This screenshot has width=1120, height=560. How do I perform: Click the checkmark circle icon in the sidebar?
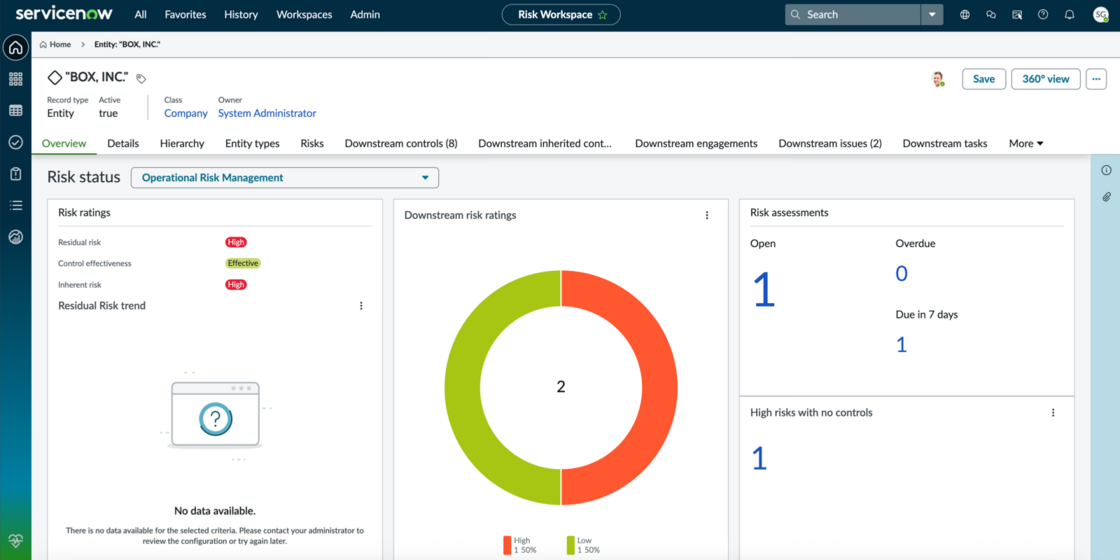16,142
